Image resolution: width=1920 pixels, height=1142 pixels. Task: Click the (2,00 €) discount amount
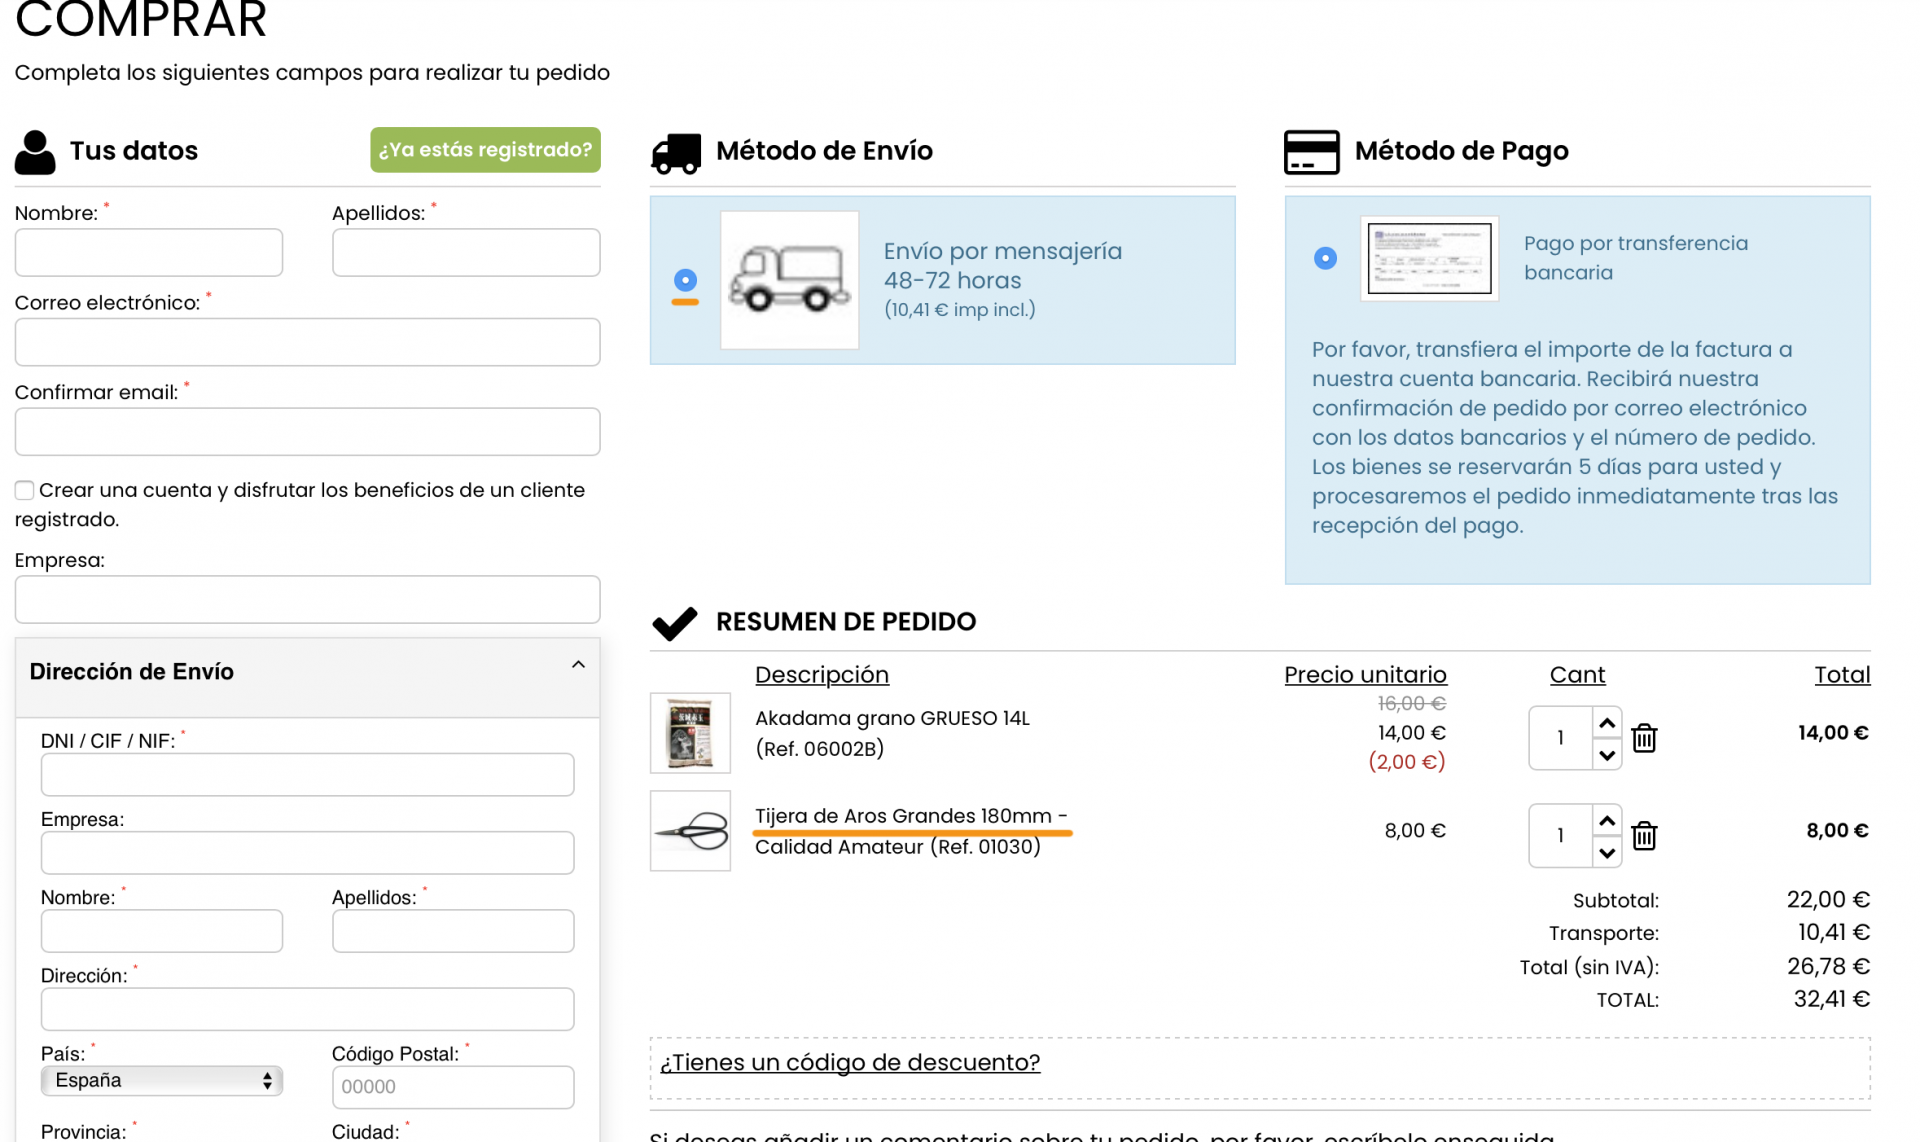pyautogui.click(x=1407, y=762)
